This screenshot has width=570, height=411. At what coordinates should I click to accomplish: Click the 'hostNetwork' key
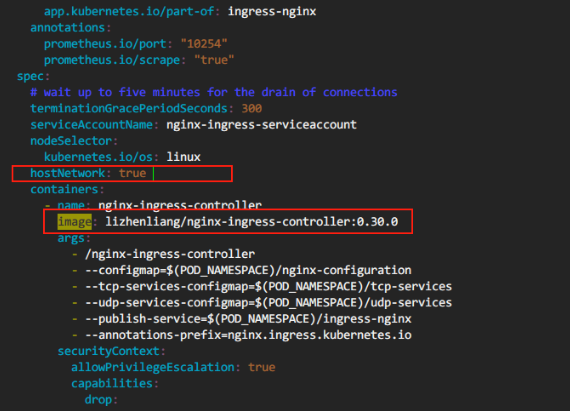pos(68,173)
